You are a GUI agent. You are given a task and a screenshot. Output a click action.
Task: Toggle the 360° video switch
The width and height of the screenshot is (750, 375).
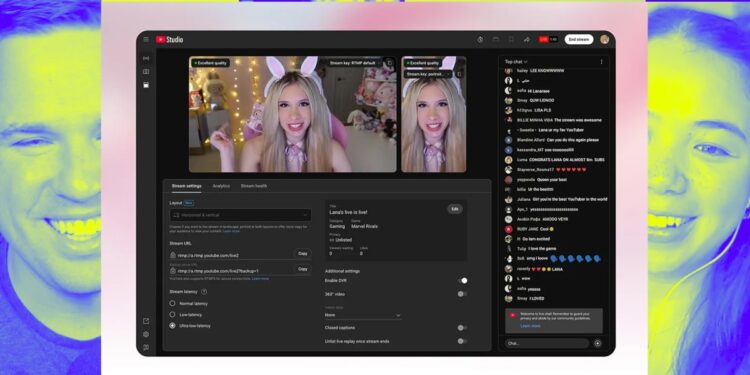pyautogui.click(x=462, y=294)
